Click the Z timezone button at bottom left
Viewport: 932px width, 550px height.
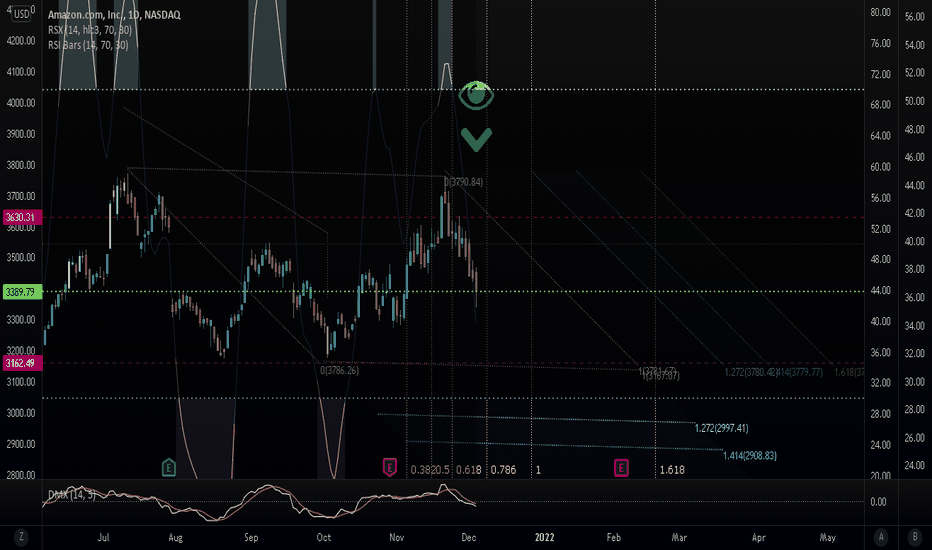(21, 537)
